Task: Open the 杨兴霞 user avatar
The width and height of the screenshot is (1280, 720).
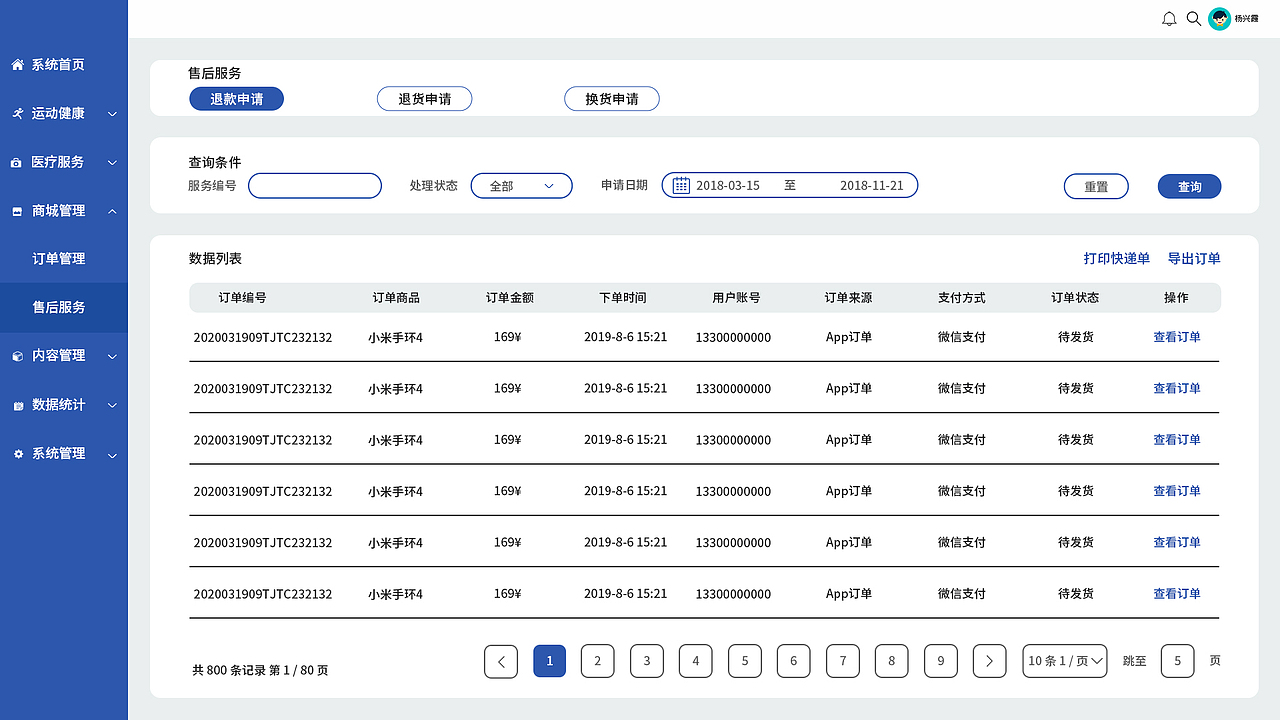Action: pyautogui.click(x=1219, y=18)
